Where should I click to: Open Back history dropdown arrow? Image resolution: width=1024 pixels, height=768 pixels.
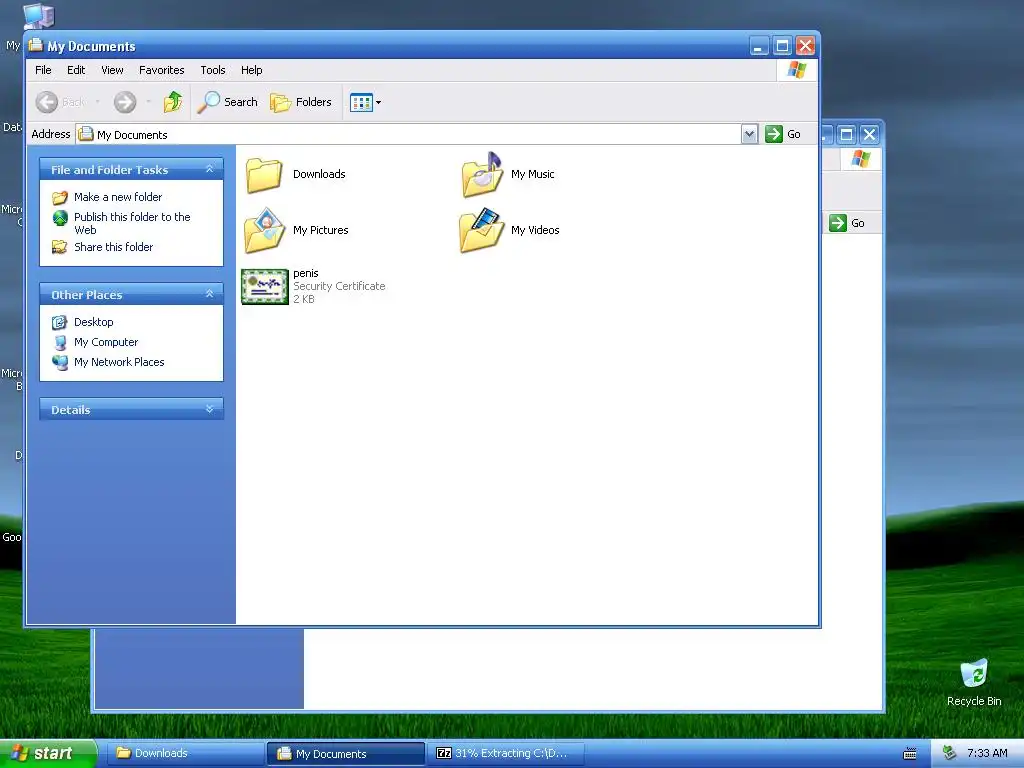coord(97,102)
